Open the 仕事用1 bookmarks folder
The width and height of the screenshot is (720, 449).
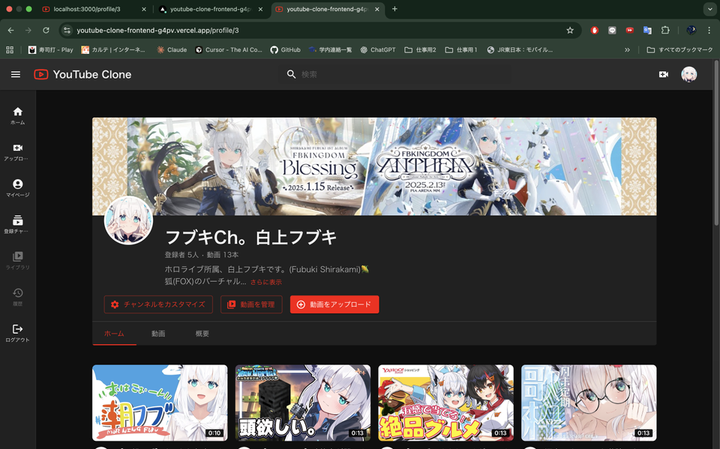click(x=461, y=50)
